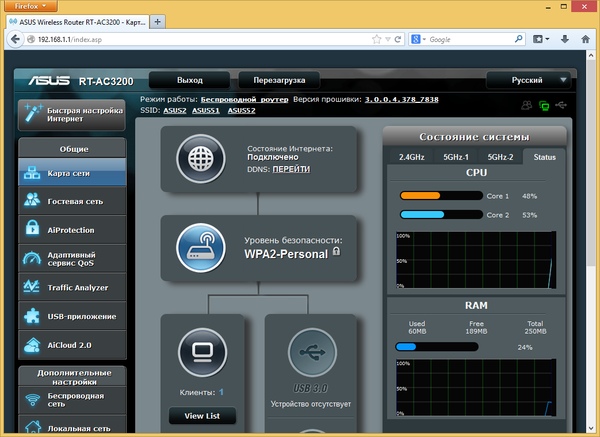Click the Core 1 CPU usage bar
This screenshot has width=600, height=437.
click(441, 196)
